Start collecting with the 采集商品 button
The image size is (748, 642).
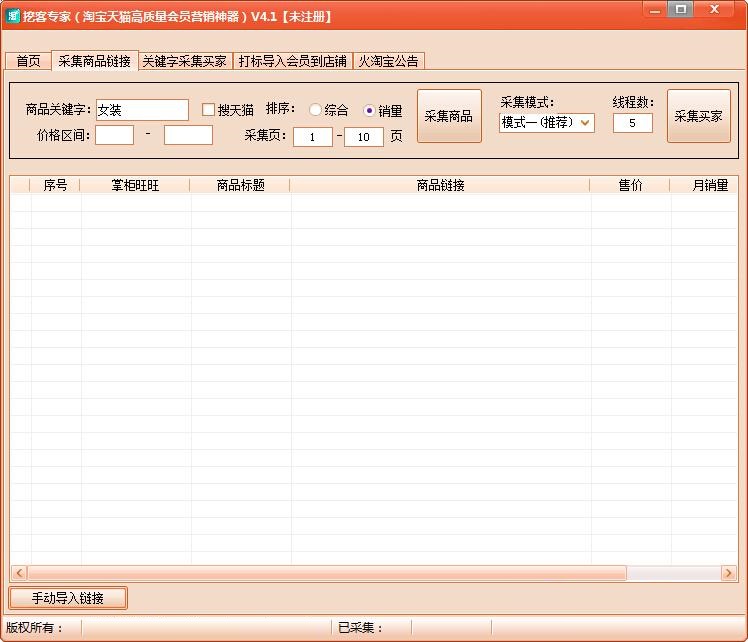pyautogui.click(x=449, y=116)
